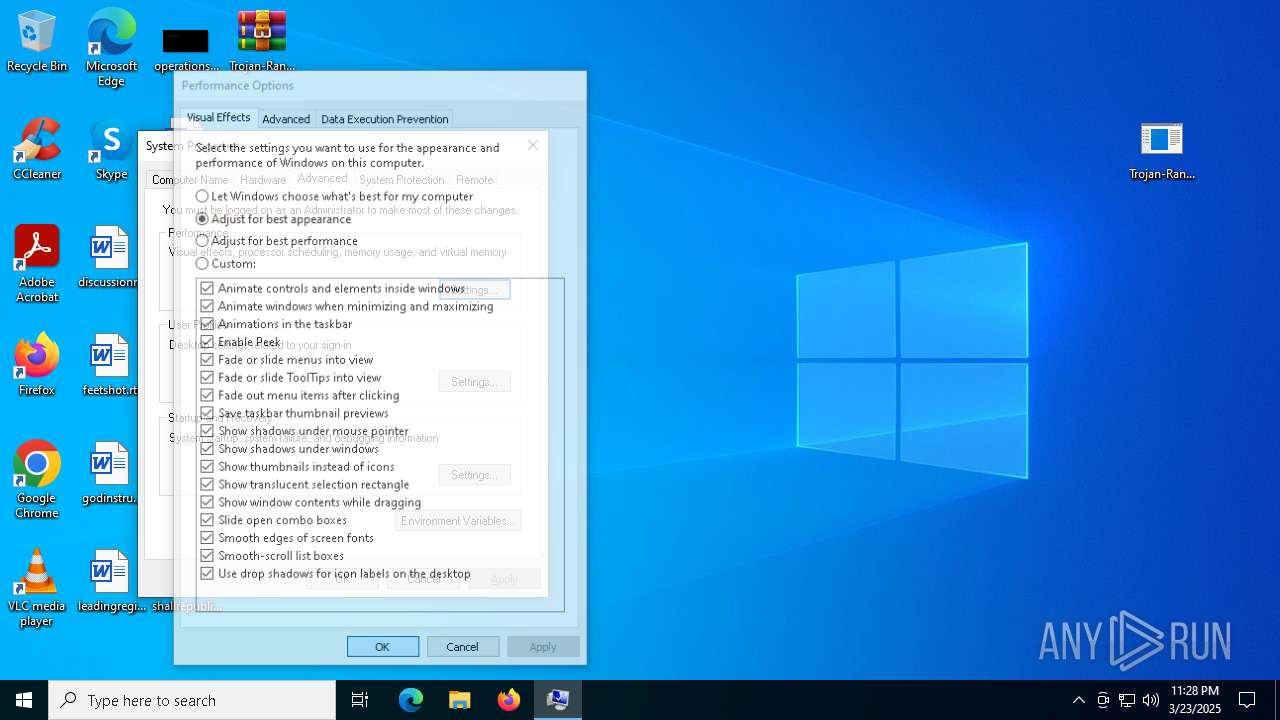Open VLC media player shortcut
Image resolution: width=1280 pixels, height=720 pixels.
tap(37, 588)
